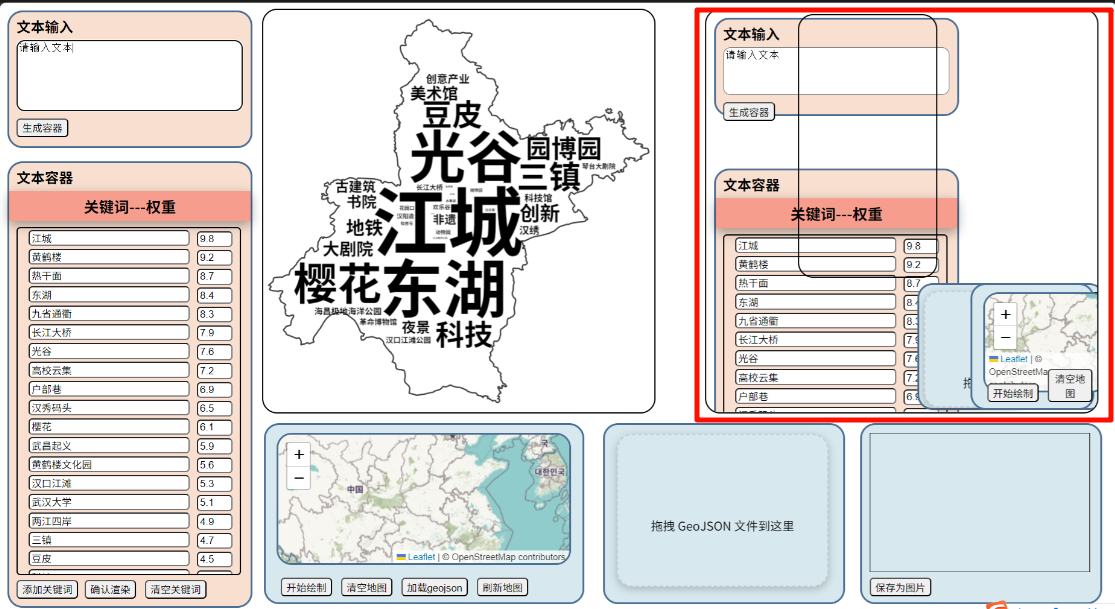1115x609 pixels.
Task: Click the 添加关键词 button
Action: pyautogui.click(x=47, y=589)
